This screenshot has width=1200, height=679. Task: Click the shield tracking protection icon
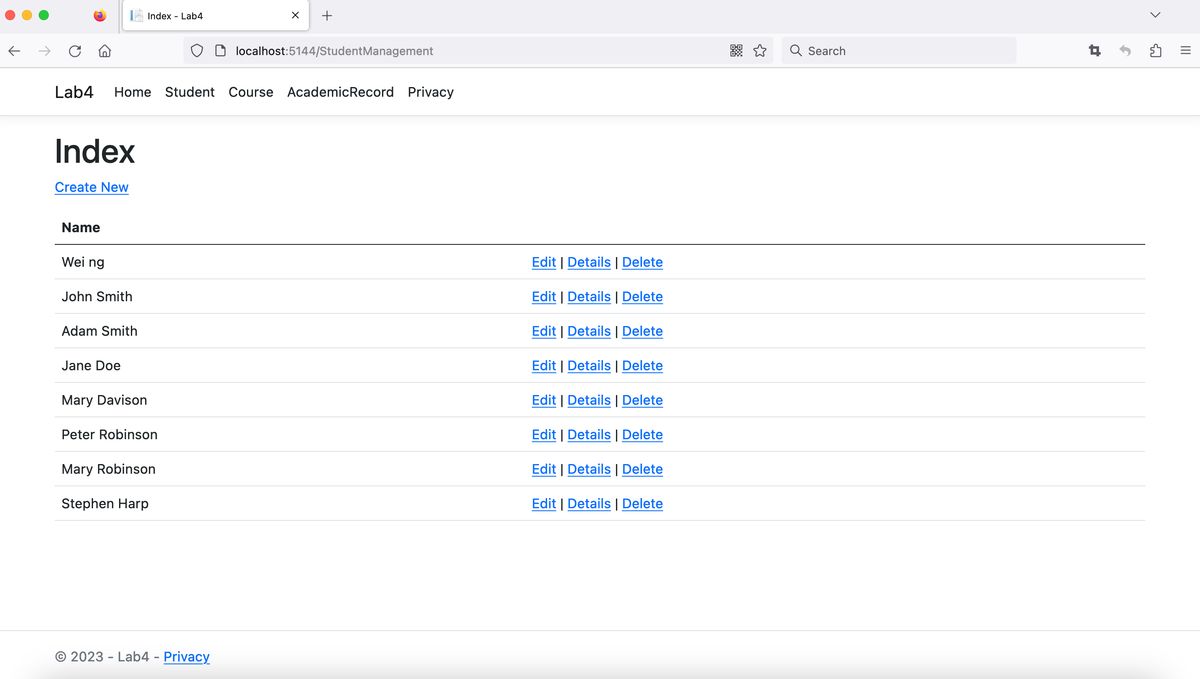tap(197, 51)
